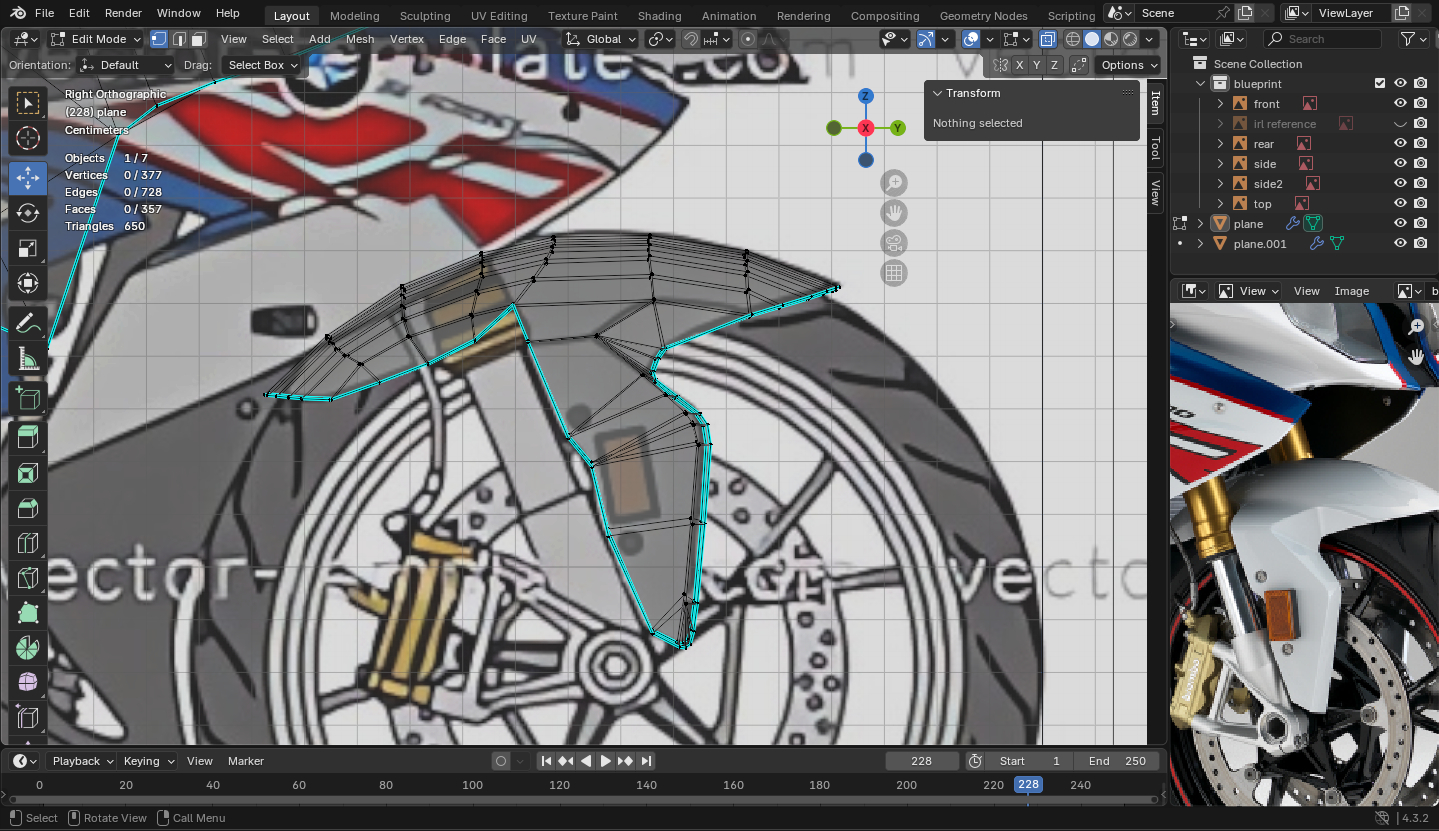Toggle Z axis mirror button
Screen dimensions: 1439x831
pos(1054,65)
